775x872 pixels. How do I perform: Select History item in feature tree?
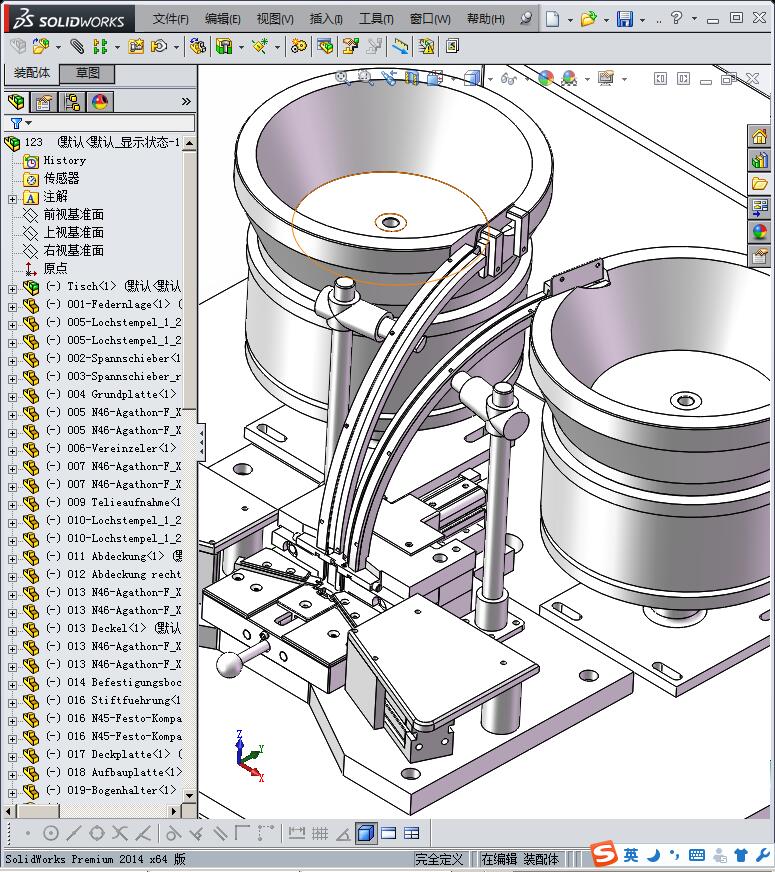pos(65,161)
